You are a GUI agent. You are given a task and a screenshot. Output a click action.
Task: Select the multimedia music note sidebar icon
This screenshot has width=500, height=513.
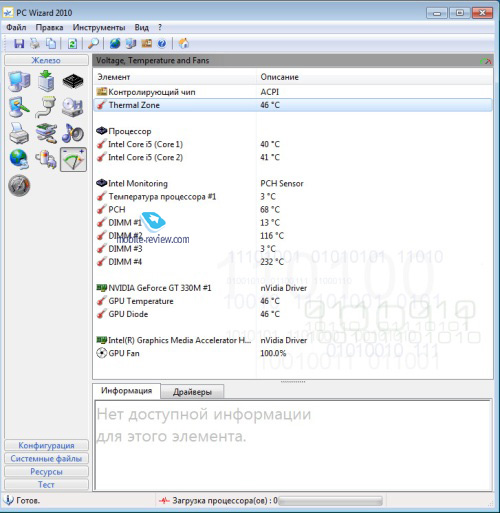click(x=73, y=133)
